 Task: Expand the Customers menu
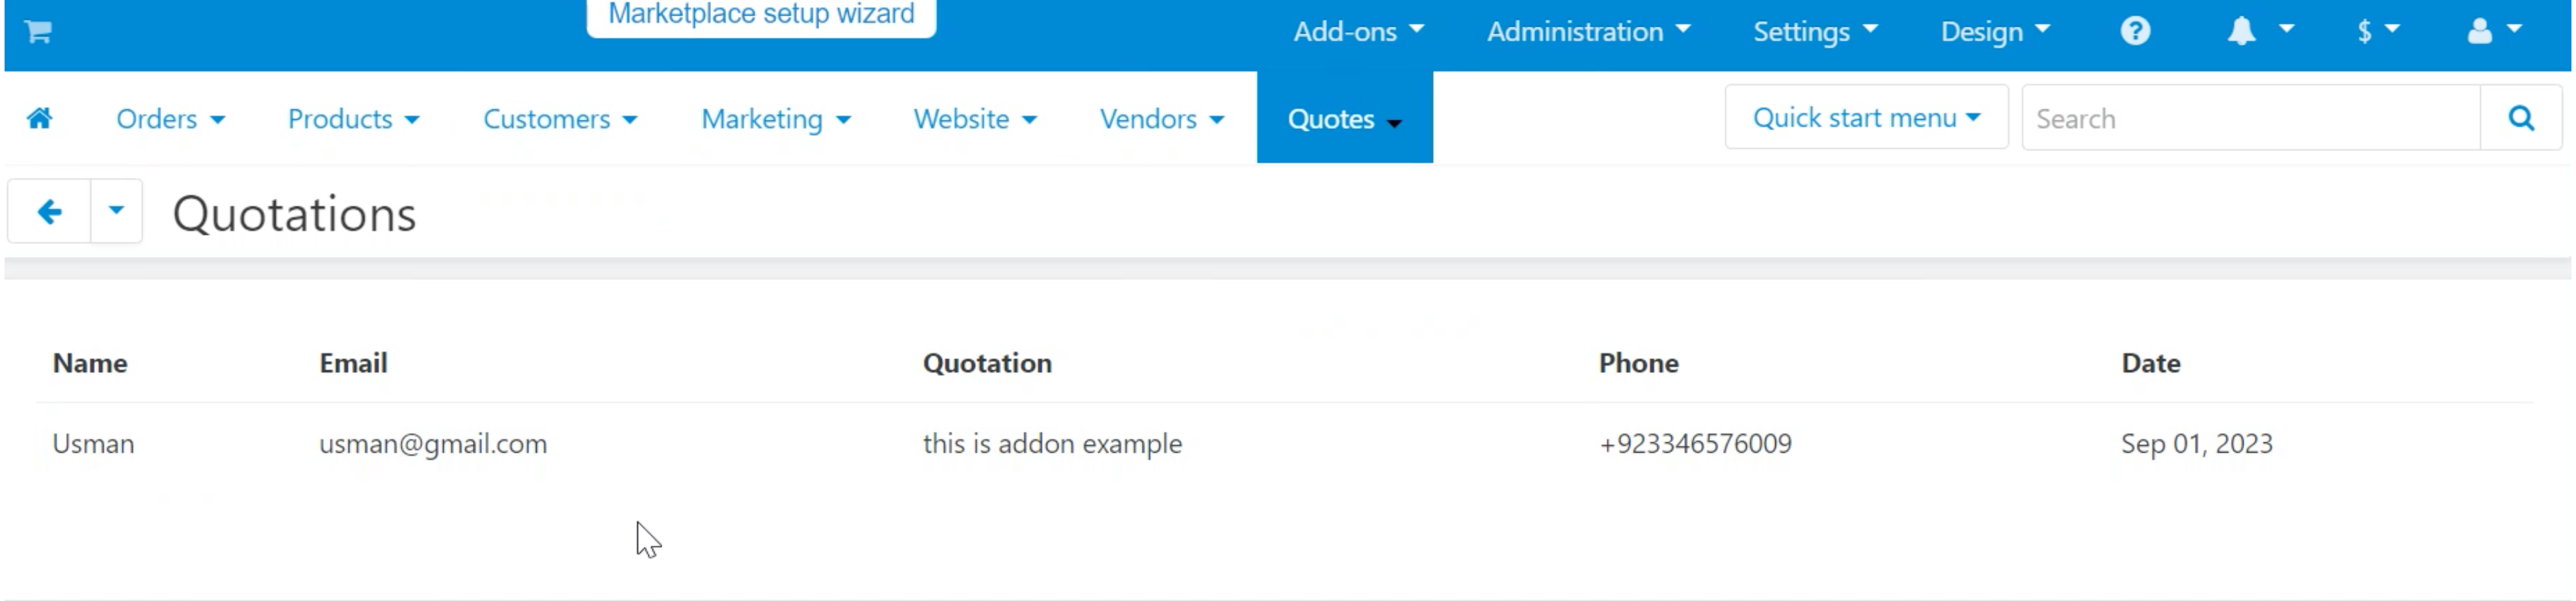(x=560, y=119)
